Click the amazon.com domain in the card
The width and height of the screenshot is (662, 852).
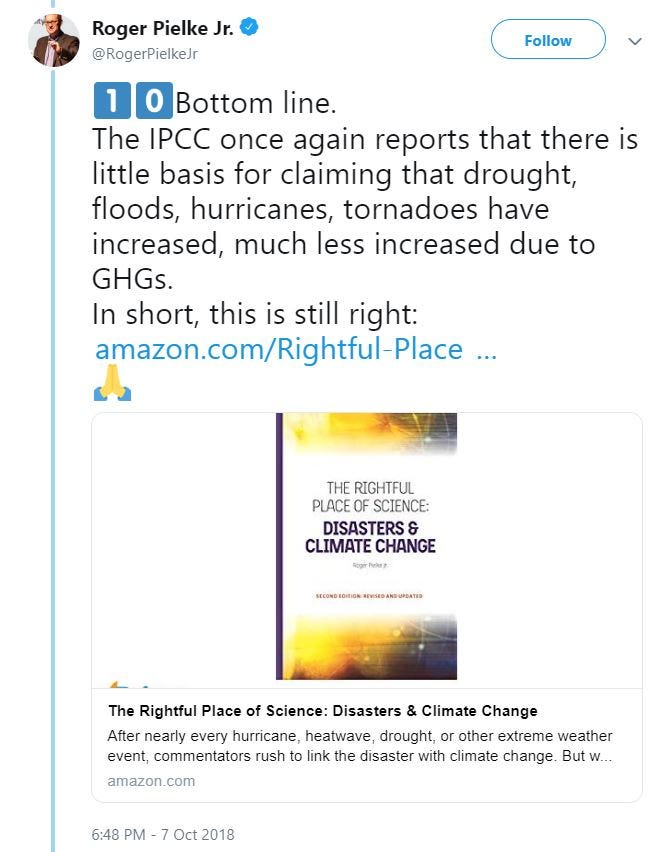coord(151,780)
